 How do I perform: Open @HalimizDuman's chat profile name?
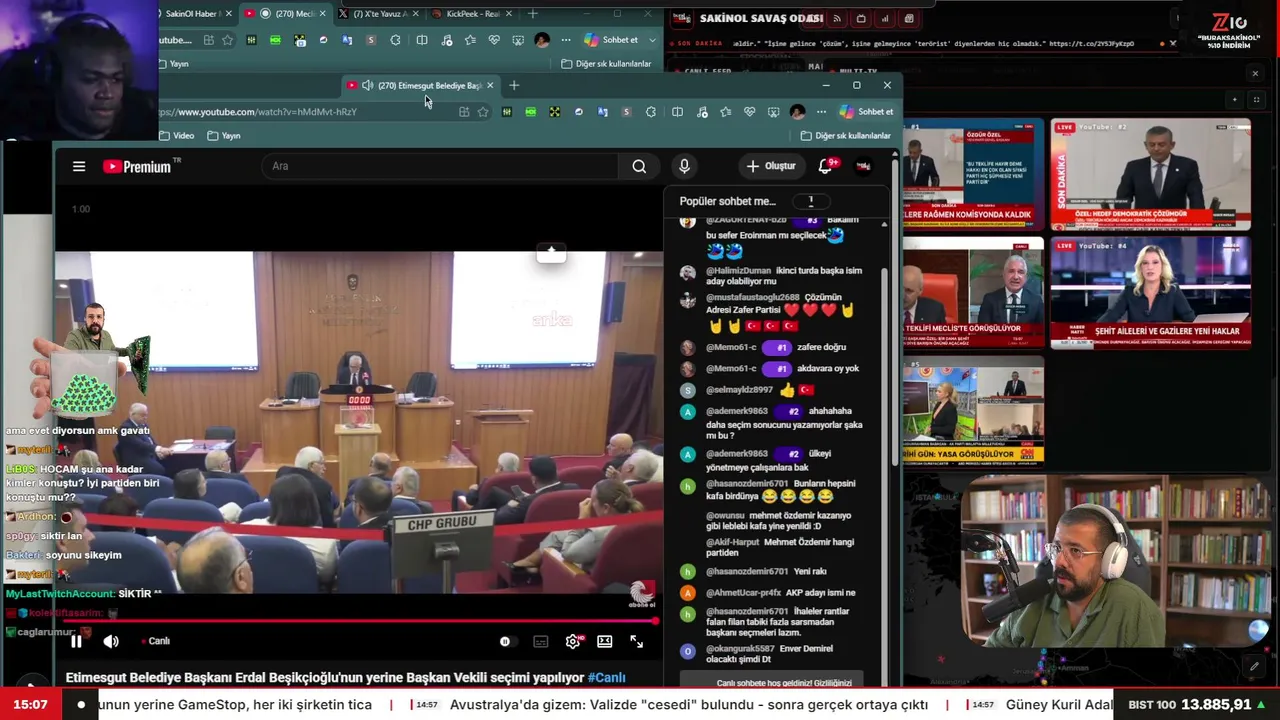(x=738, y=270)
